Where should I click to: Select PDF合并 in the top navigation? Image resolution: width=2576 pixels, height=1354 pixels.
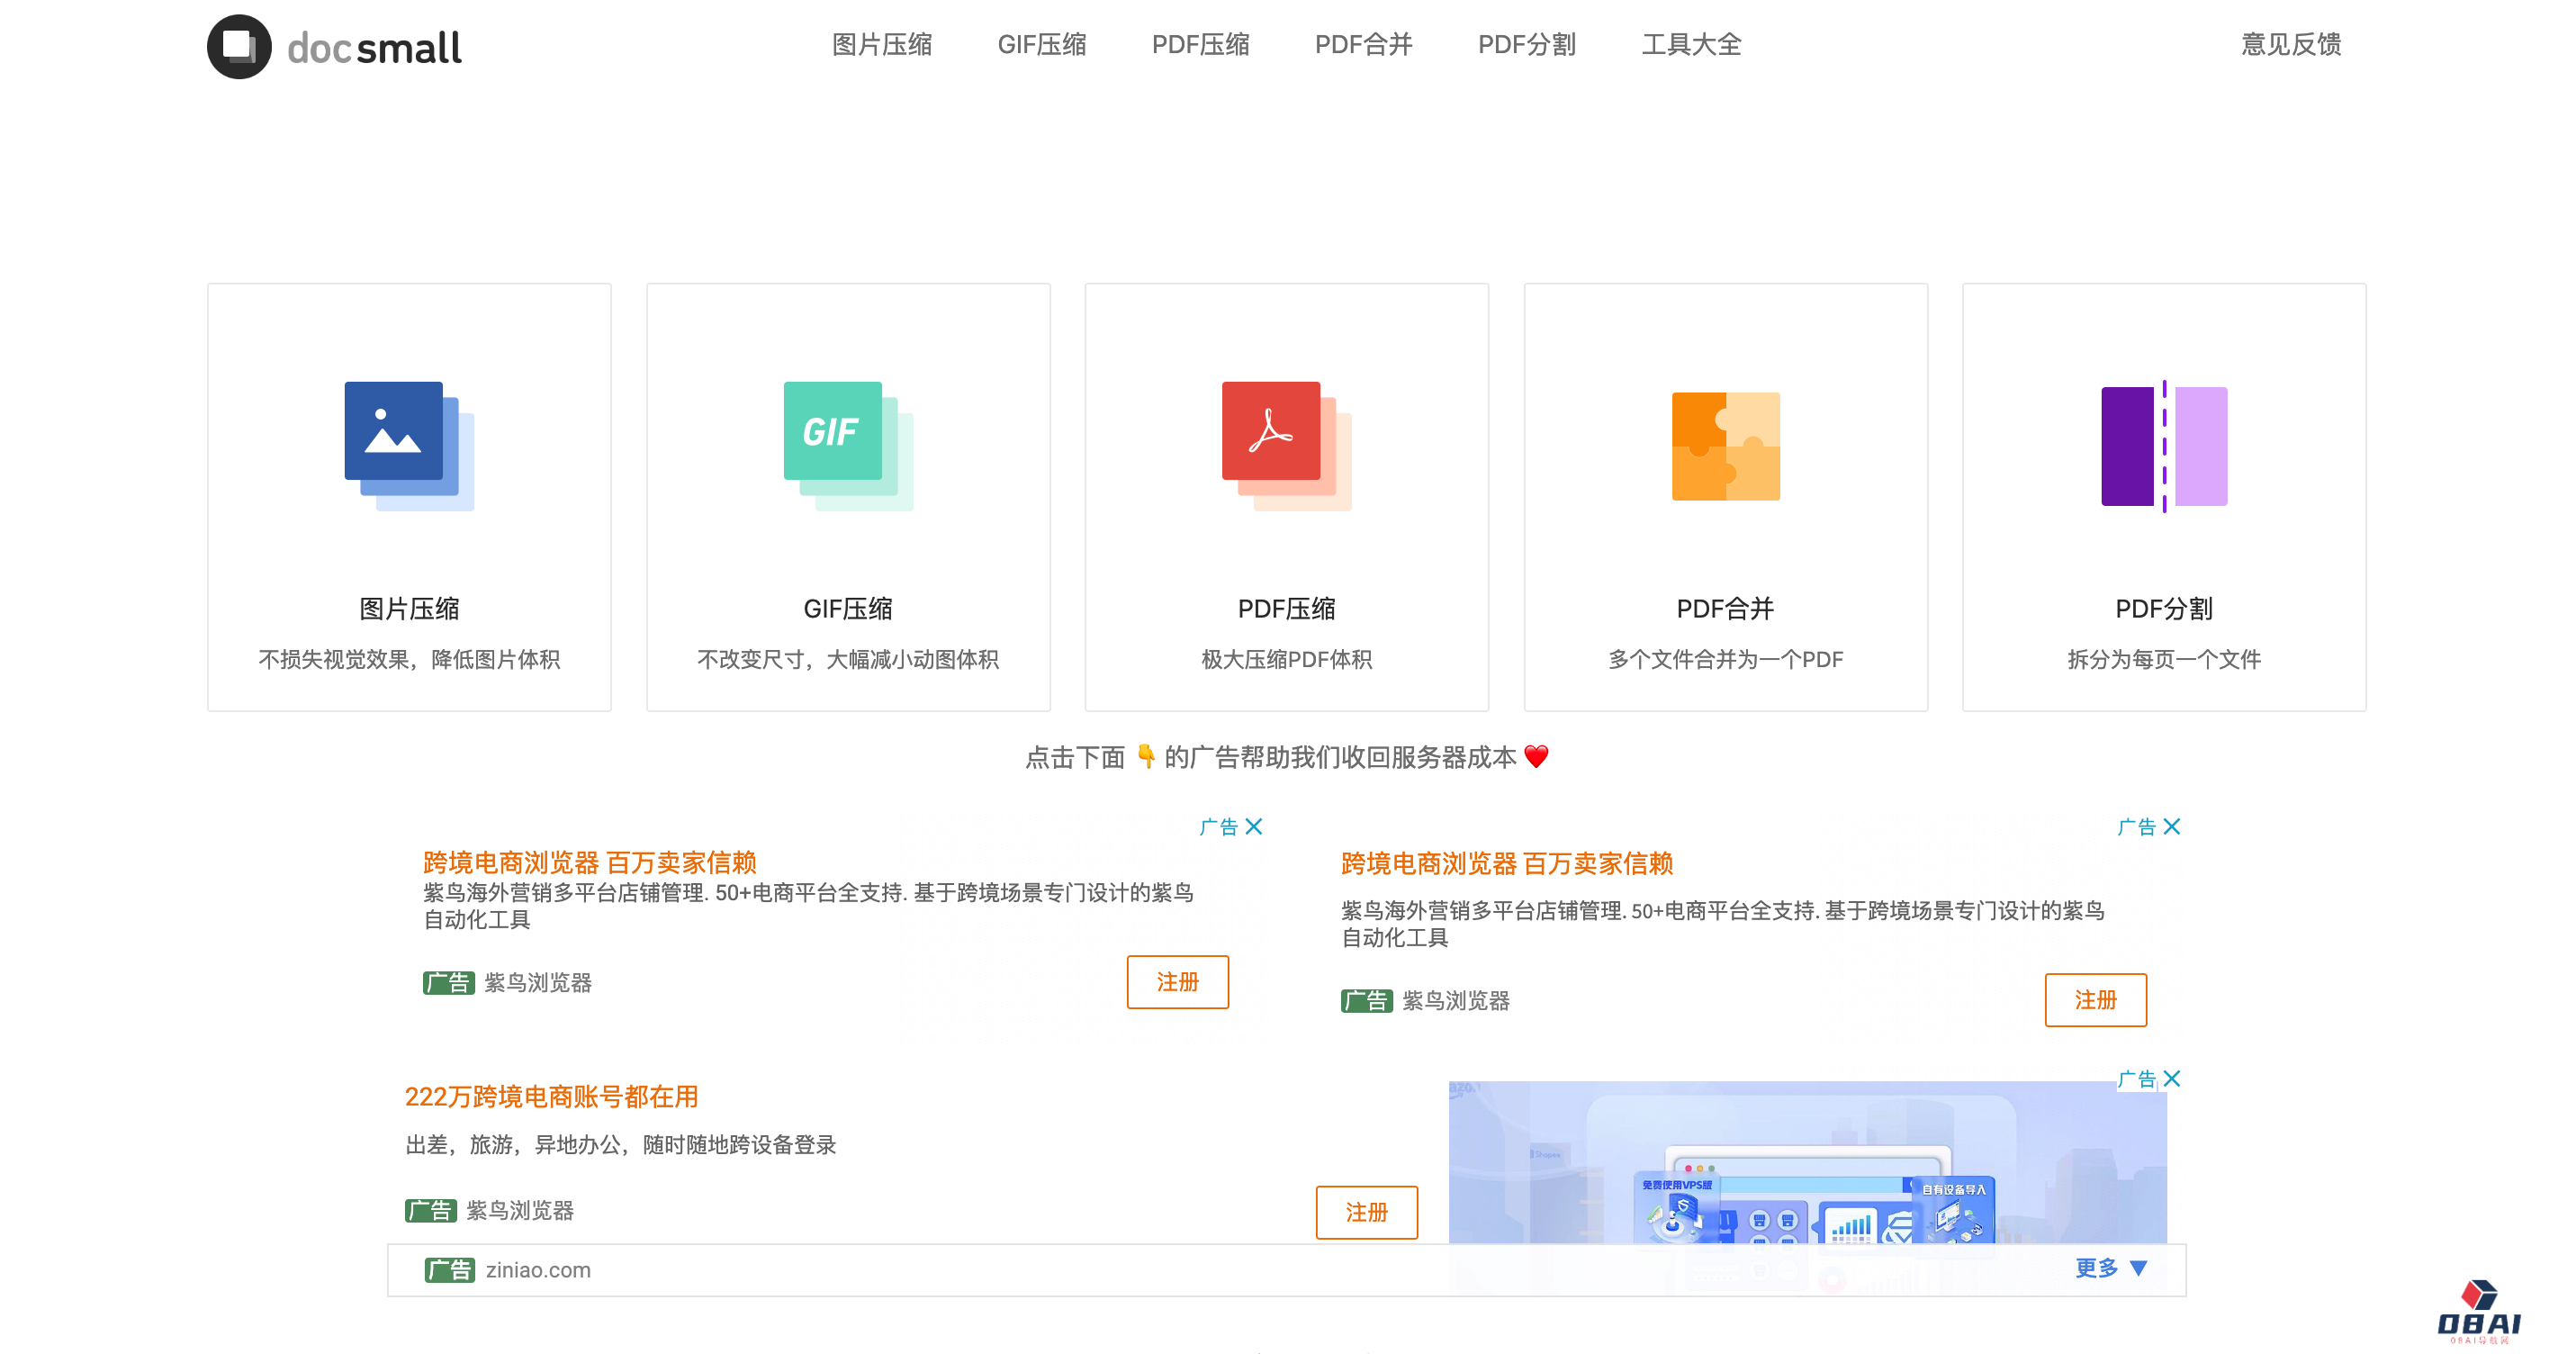pos(1363,44)
